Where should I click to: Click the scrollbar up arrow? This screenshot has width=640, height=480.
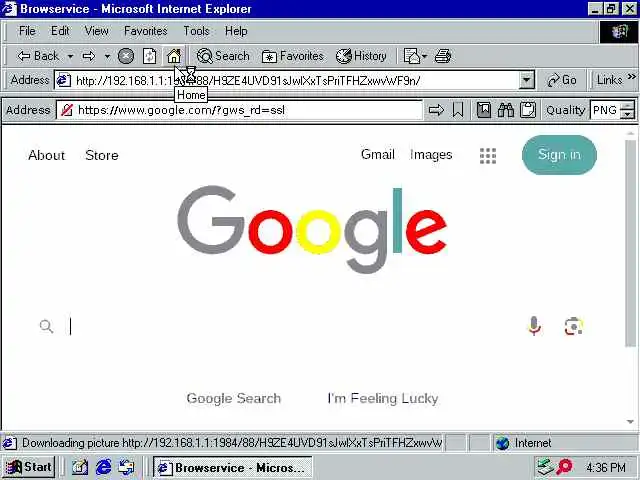click(x=631, y=133)
